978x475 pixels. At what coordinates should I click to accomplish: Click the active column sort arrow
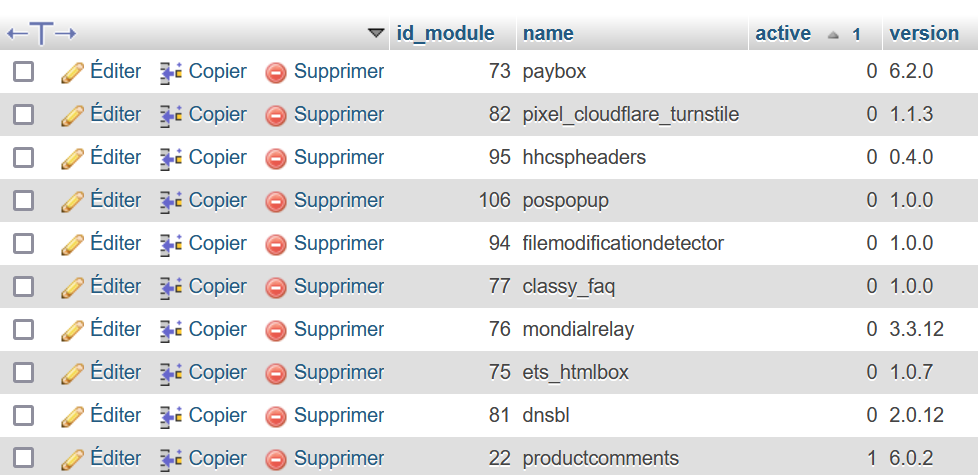coord(833,35)
